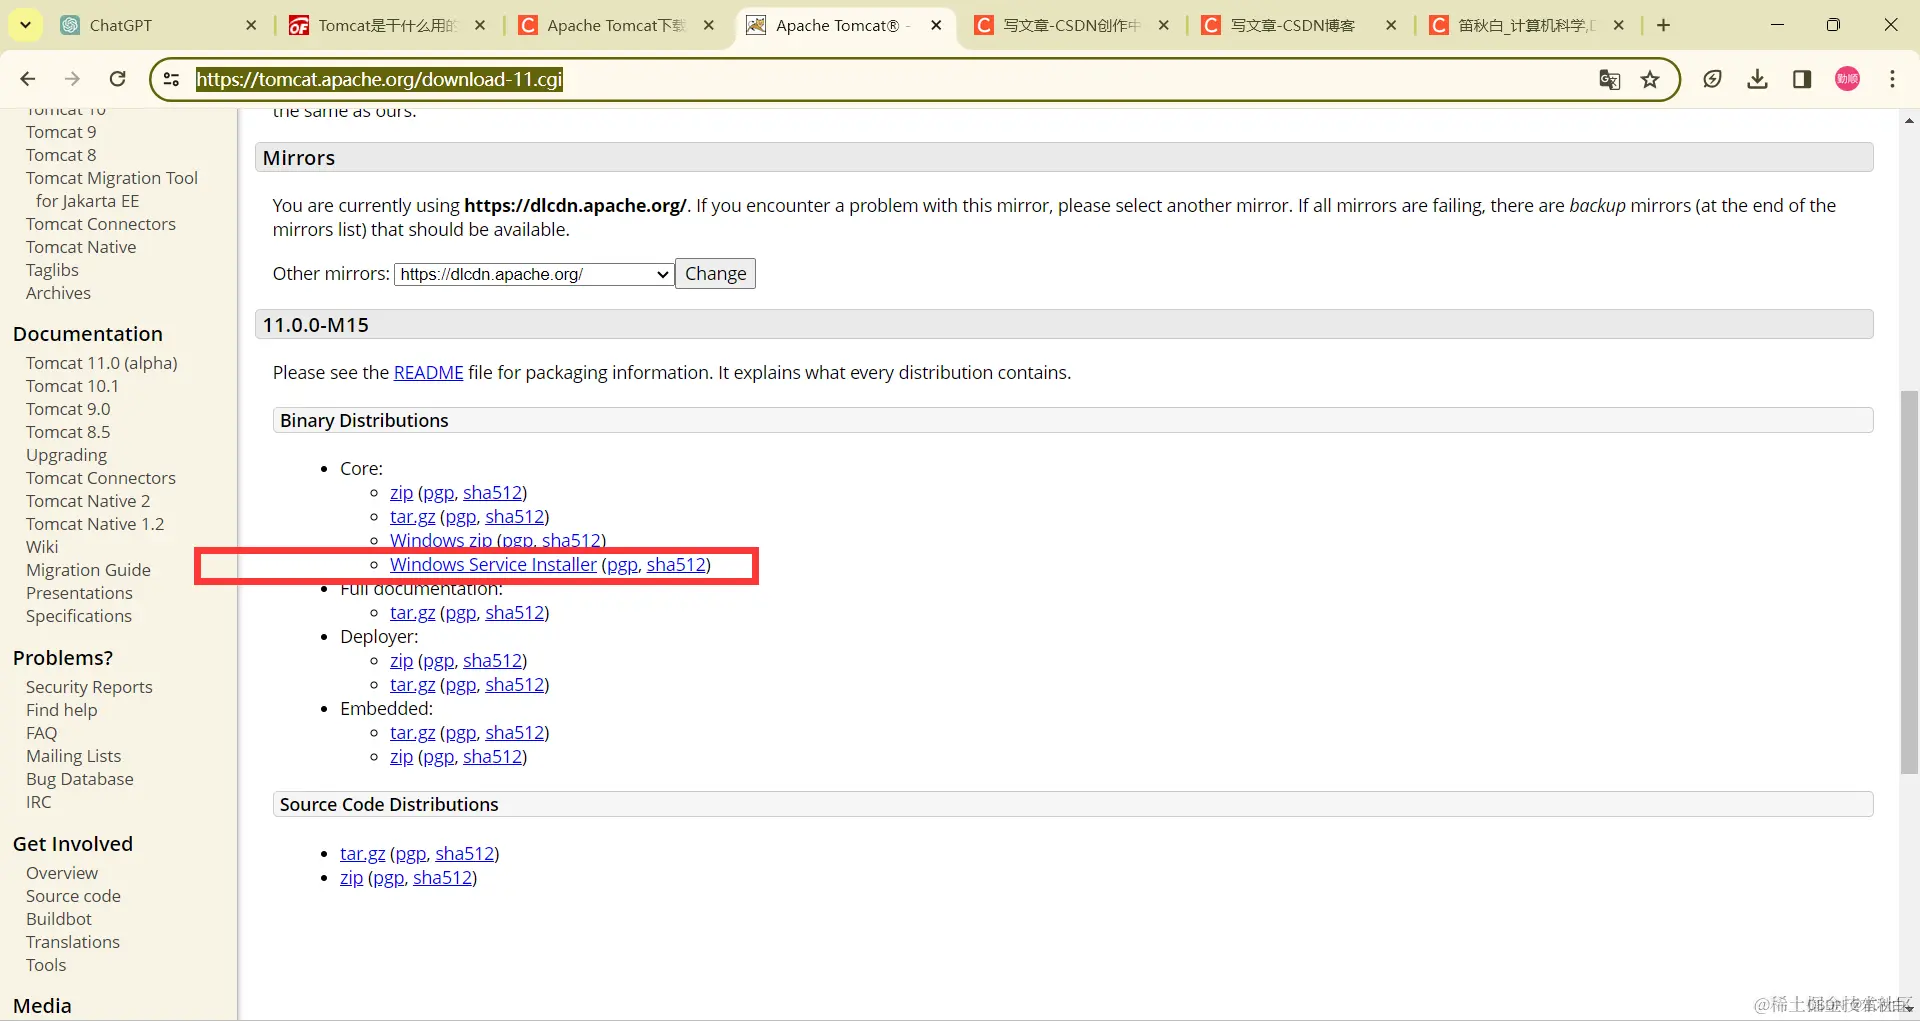This screenshot has width=1920, height=1021.
Task: Download the Full documentation tar.gz
Action: click(412, 613)
